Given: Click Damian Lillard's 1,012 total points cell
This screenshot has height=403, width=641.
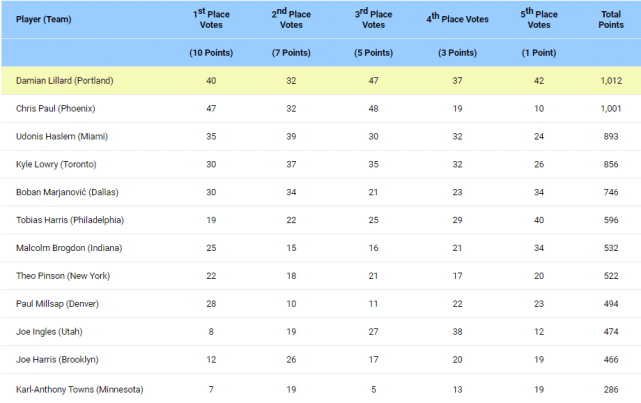Looking at the screenshot, I should click(x=611, y=80).
